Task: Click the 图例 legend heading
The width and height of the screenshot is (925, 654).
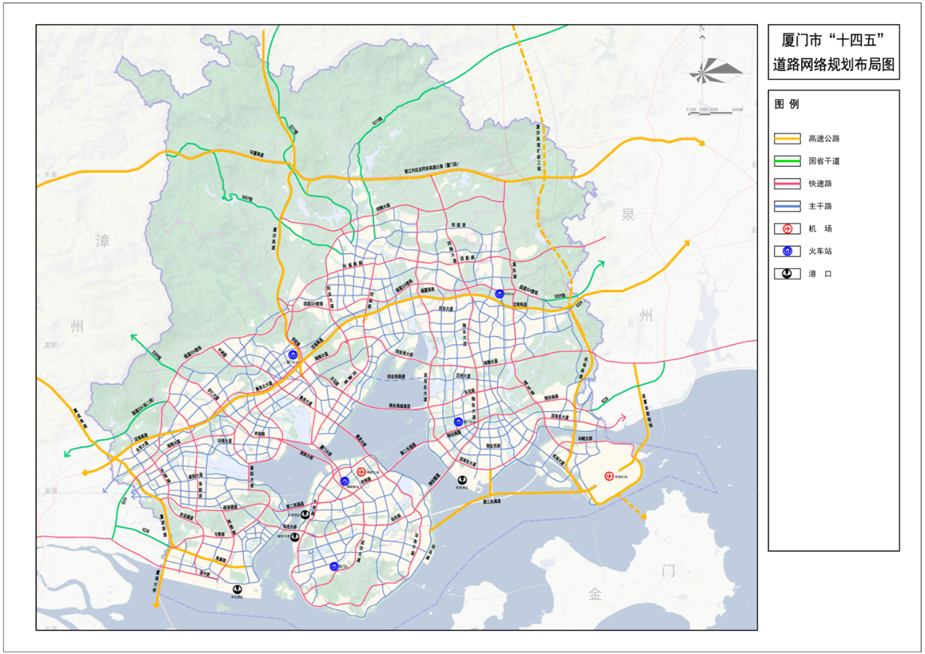Action: pyautogui.click(x=786, y=104)
